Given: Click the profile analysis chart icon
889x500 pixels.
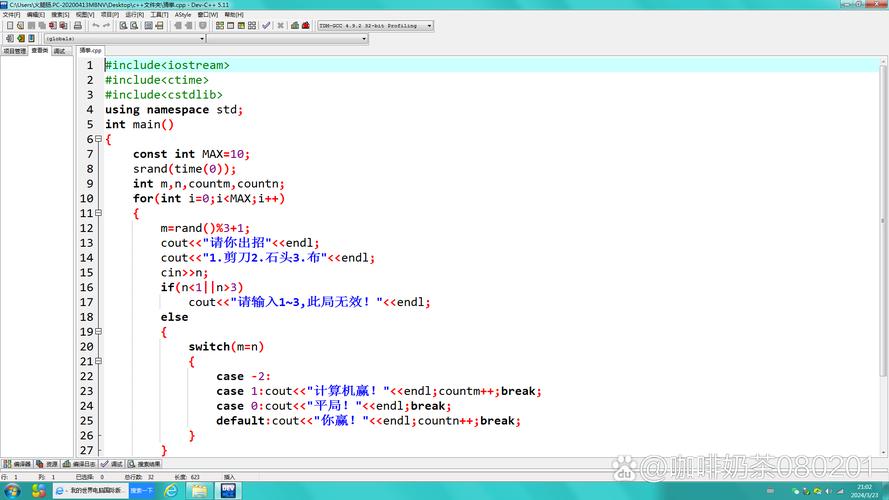Looking at the screenshot, I should [294, 25].
